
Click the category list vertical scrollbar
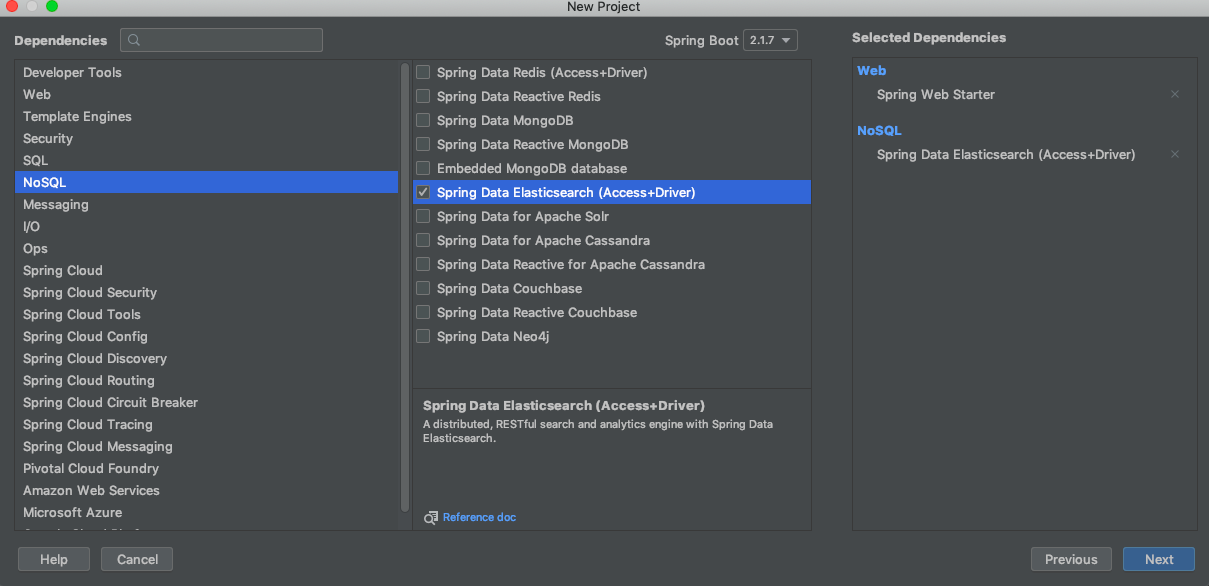click(405, 287)
